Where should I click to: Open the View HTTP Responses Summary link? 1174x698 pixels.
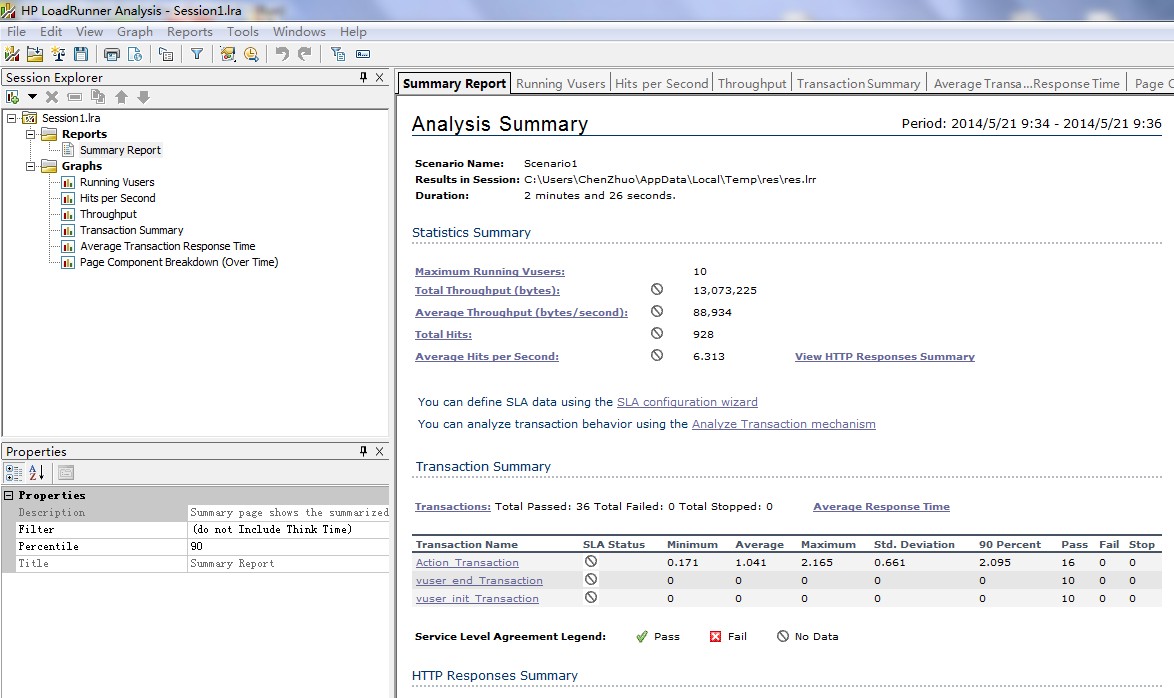[x=884, y=356]
